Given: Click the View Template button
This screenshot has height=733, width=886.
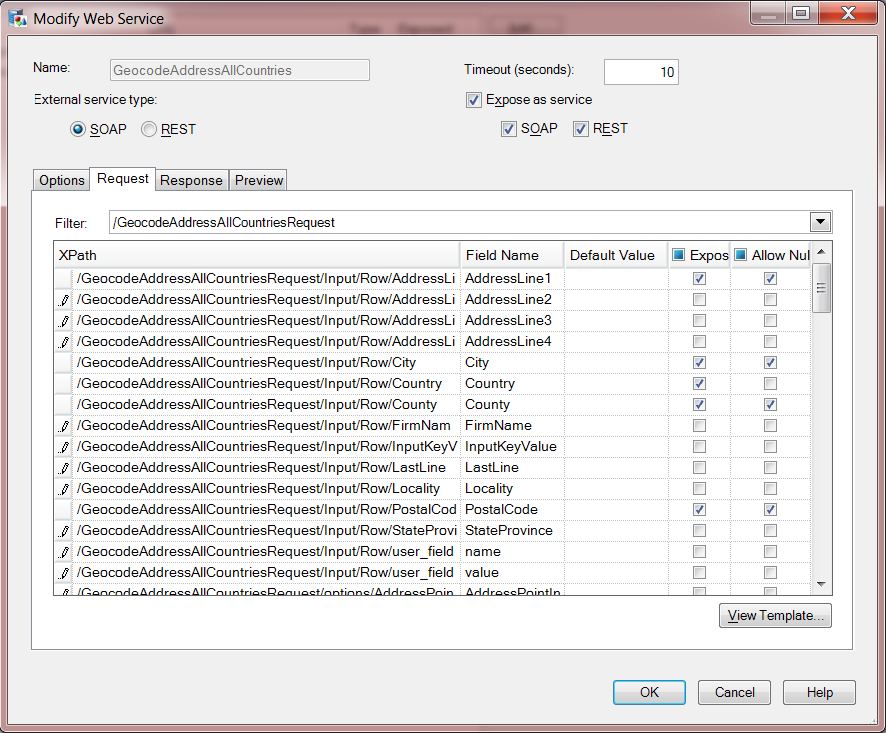Looking at the screenshot, I should click(x=775, y=615).
